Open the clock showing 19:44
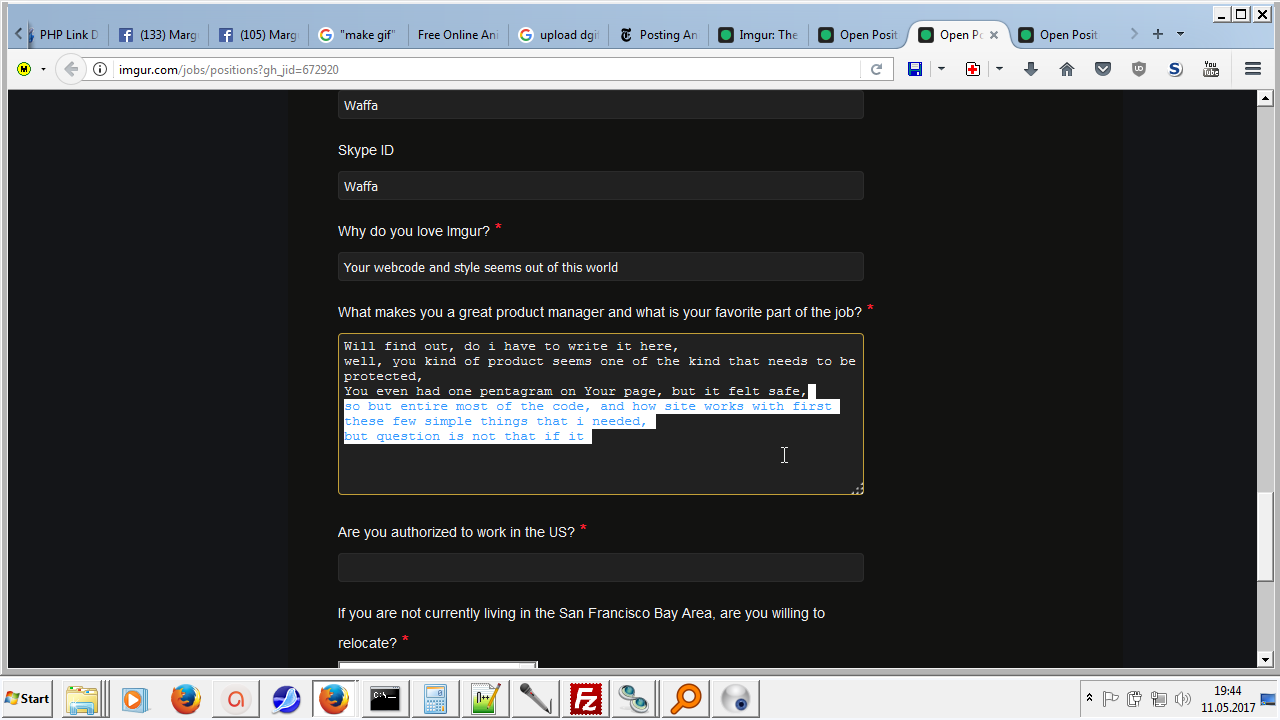The width and height of the screenshot is (1280, 720). pyautogui.click(x=1227, y=698)
